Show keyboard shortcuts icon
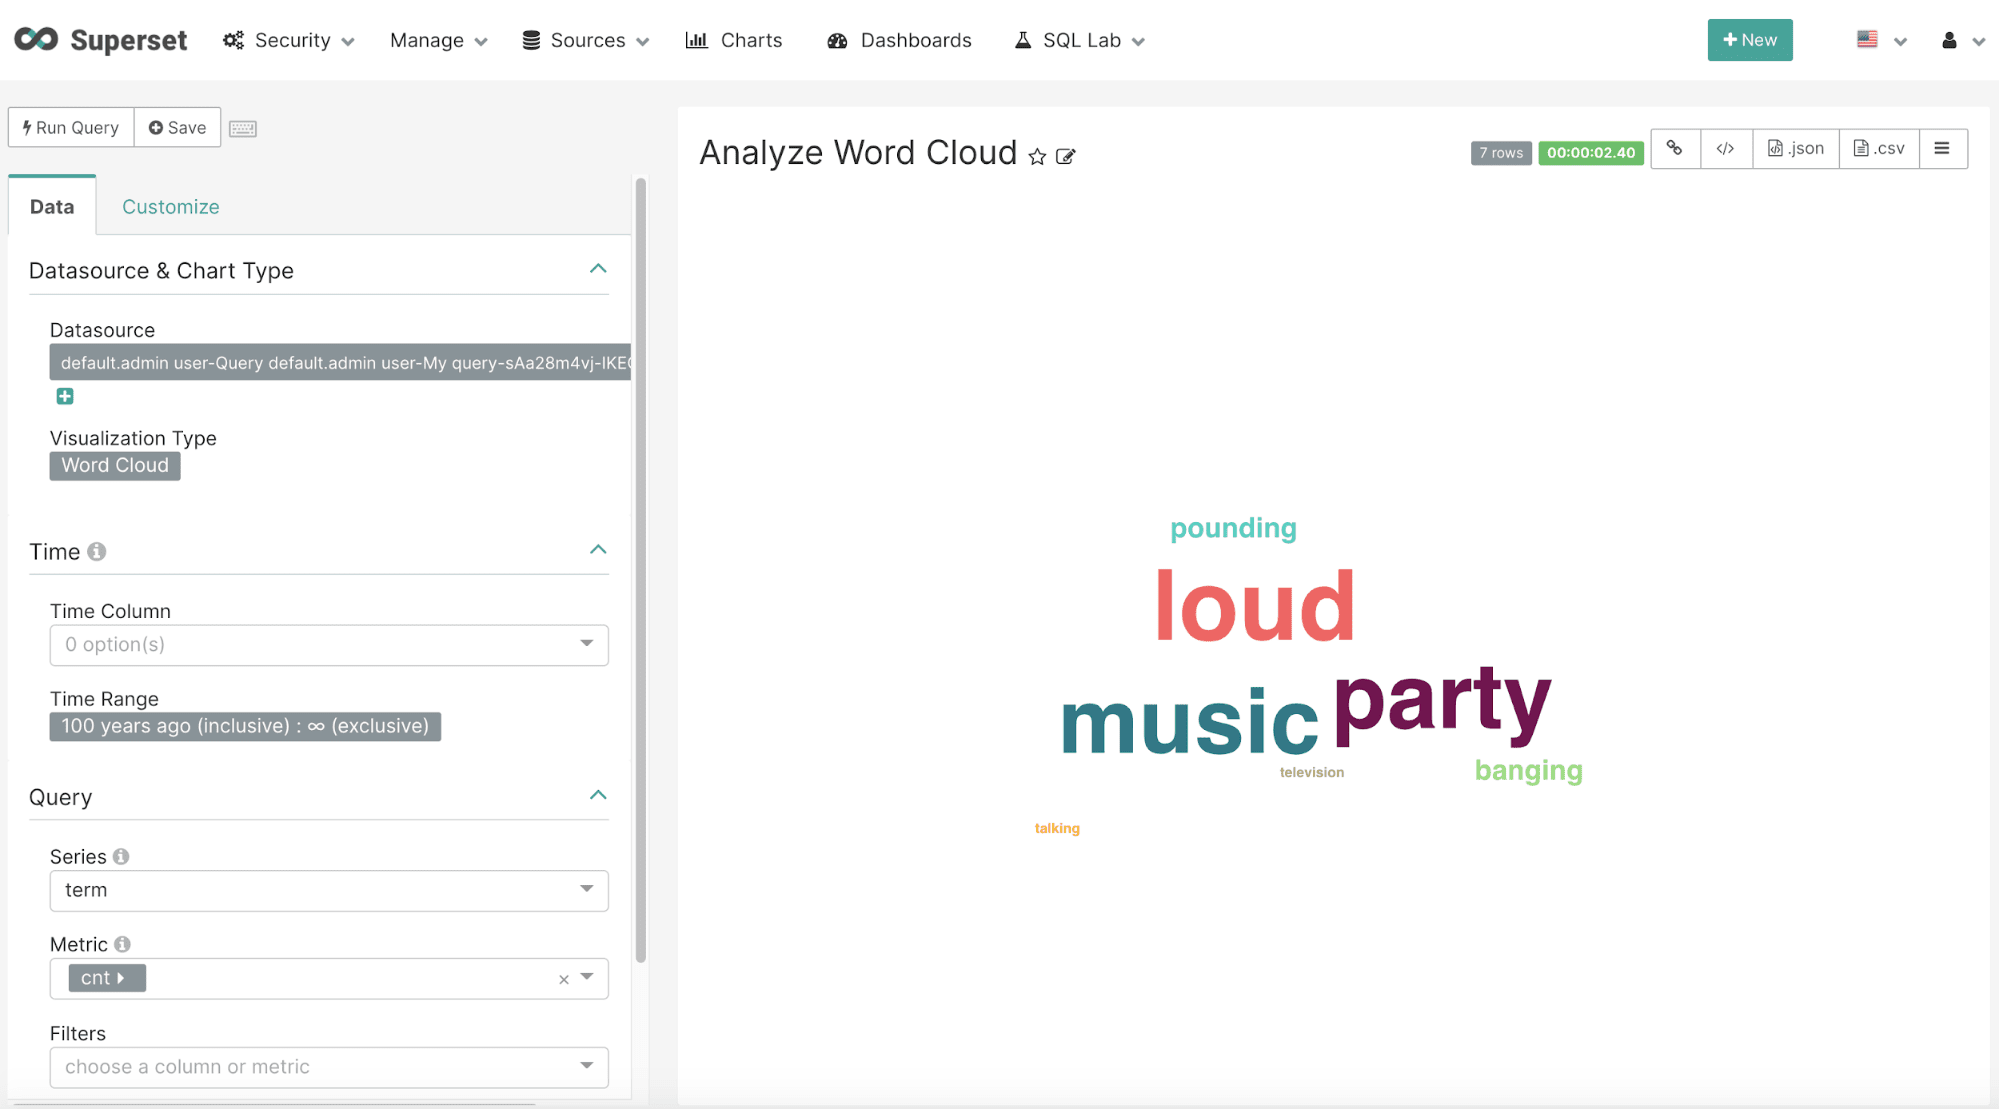The image size is (1999, 1110). point(243,128)
